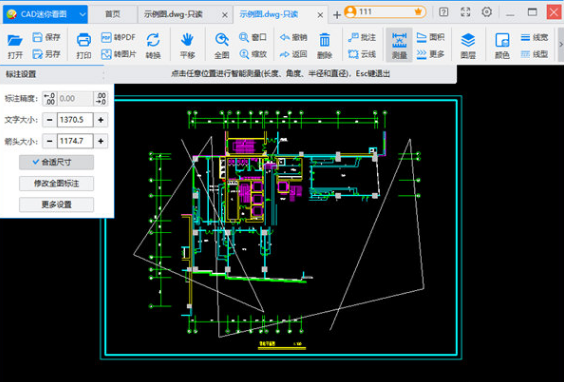Open 更多设置 for annotations
This screenshot has height=382, width=564.
pyautogui.click(x=56, y=205)
